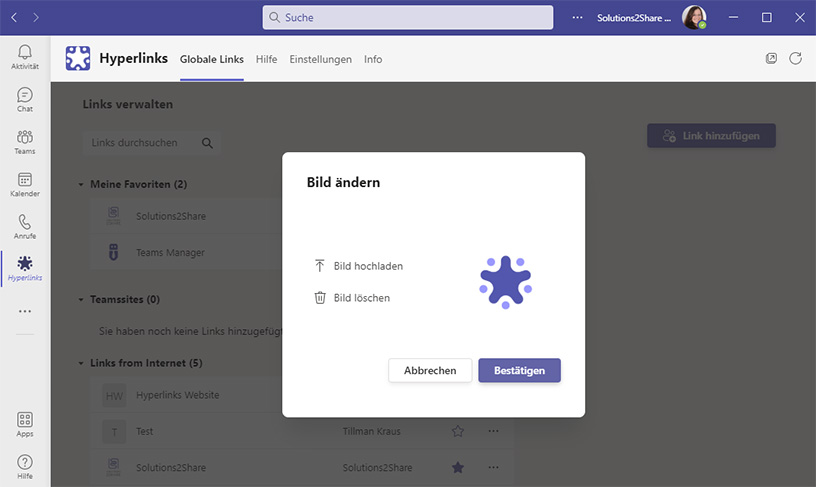This screenshot has height=487, width=816.
Task: Click the star-shaped image preview
Action: click(505, 282)
